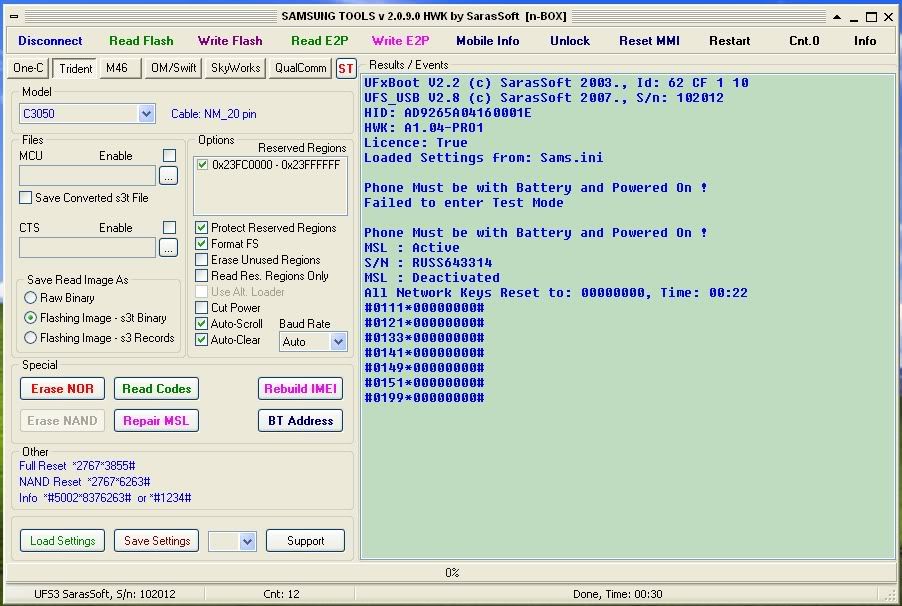The image size is (902, 606).
Task: Select Flashing Image - s3t Binary option
Action: (x=30, y=318)
